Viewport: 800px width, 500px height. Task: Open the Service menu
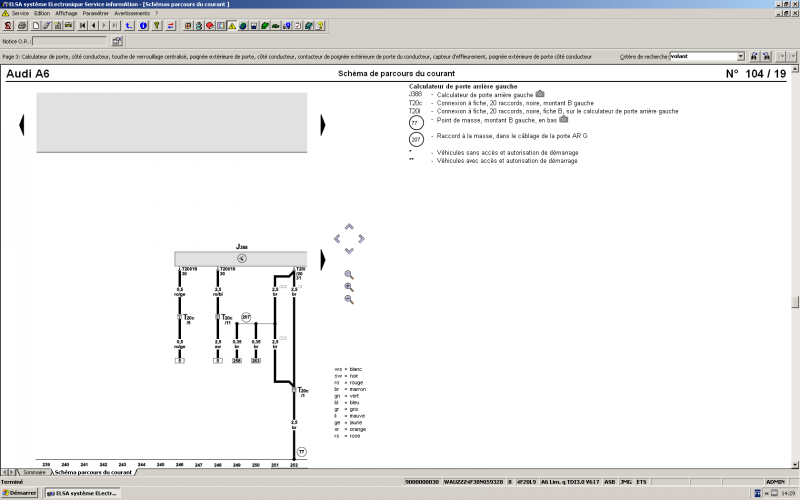click(20, 13)
